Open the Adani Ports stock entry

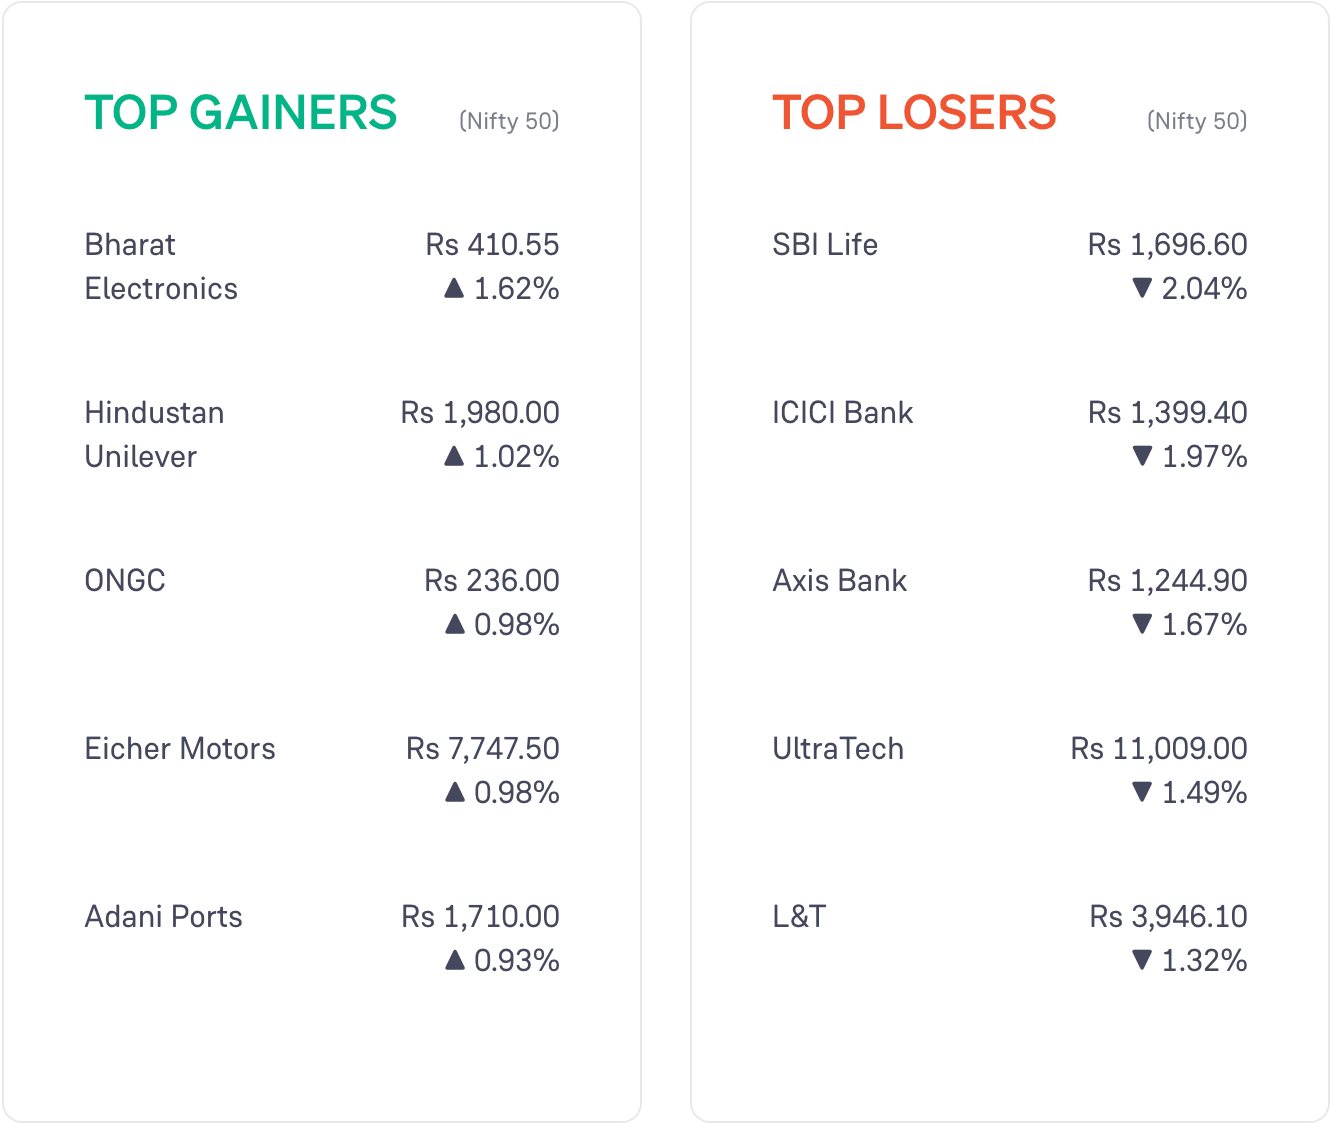[164, 916]
